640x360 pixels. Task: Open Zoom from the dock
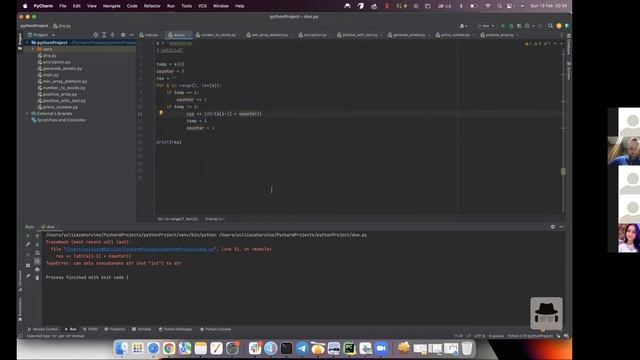pyautogui.click(x=381, y=348)
